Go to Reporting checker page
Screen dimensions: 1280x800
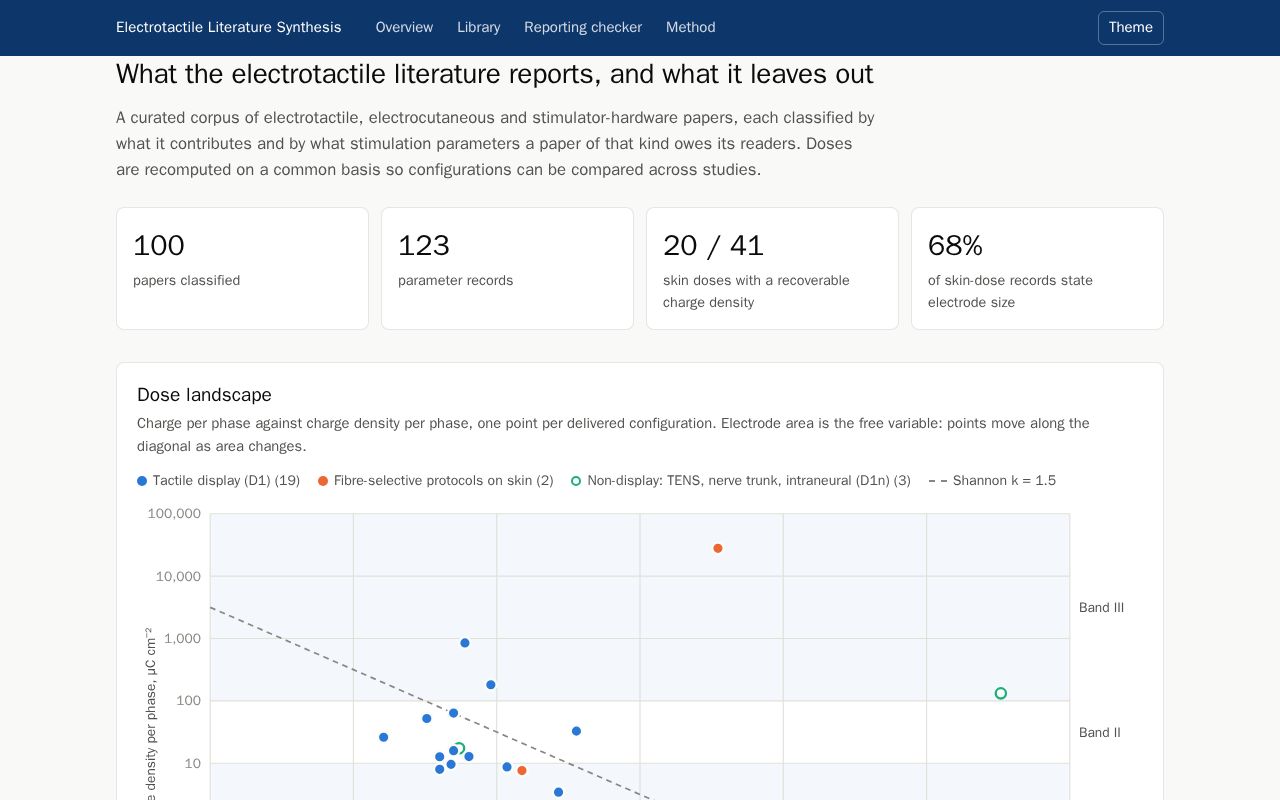pyautogui.click(x=583, y=28)
